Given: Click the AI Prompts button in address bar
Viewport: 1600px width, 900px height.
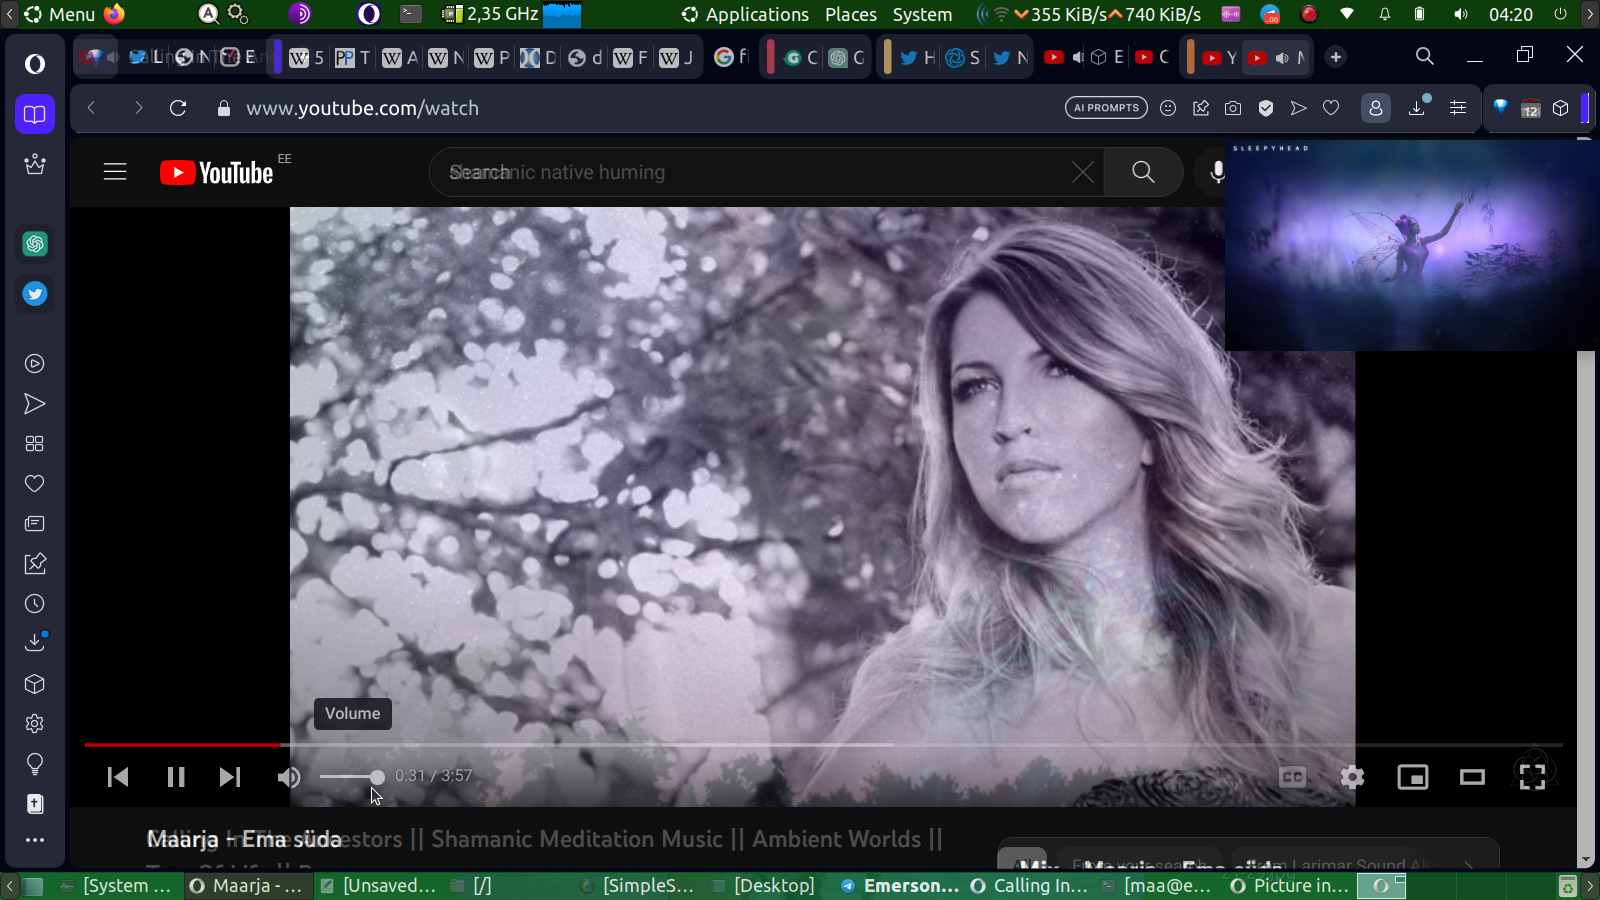Looking at the screenshot, I should click(x=1106, y=108).
